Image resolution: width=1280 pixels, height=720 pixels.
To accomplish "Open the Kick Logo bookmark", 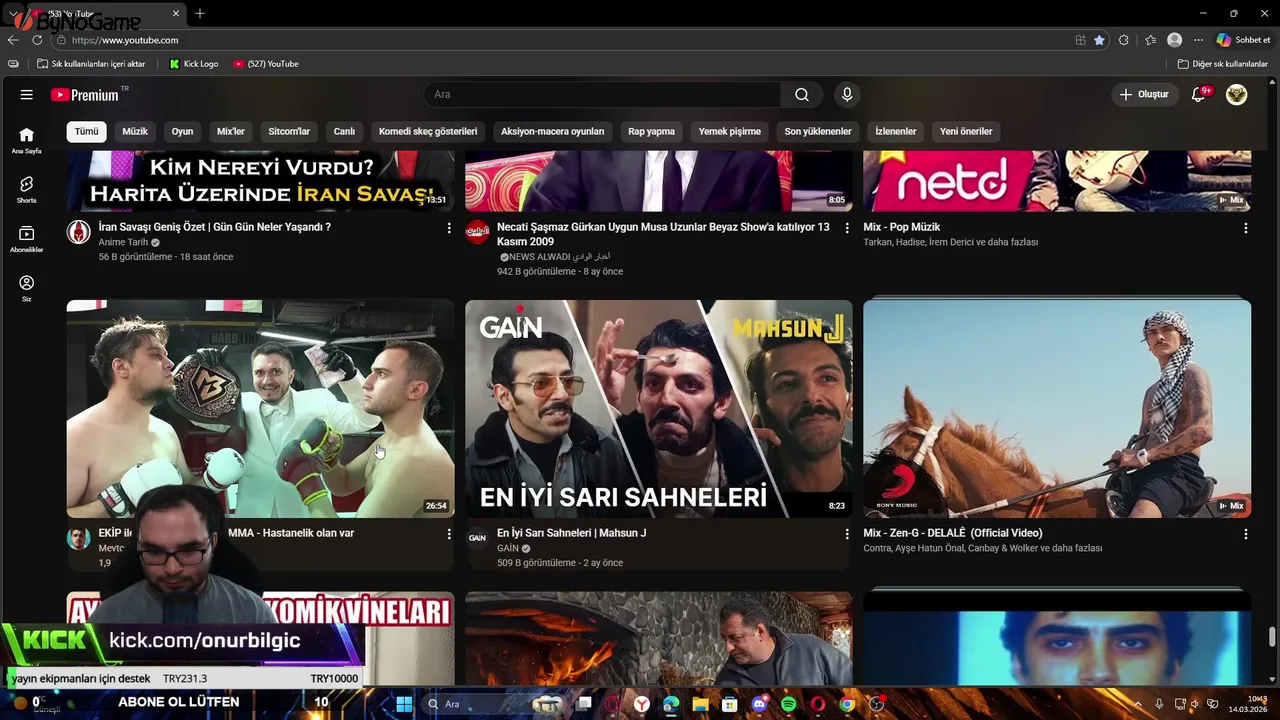I will [x=194, y=64].
